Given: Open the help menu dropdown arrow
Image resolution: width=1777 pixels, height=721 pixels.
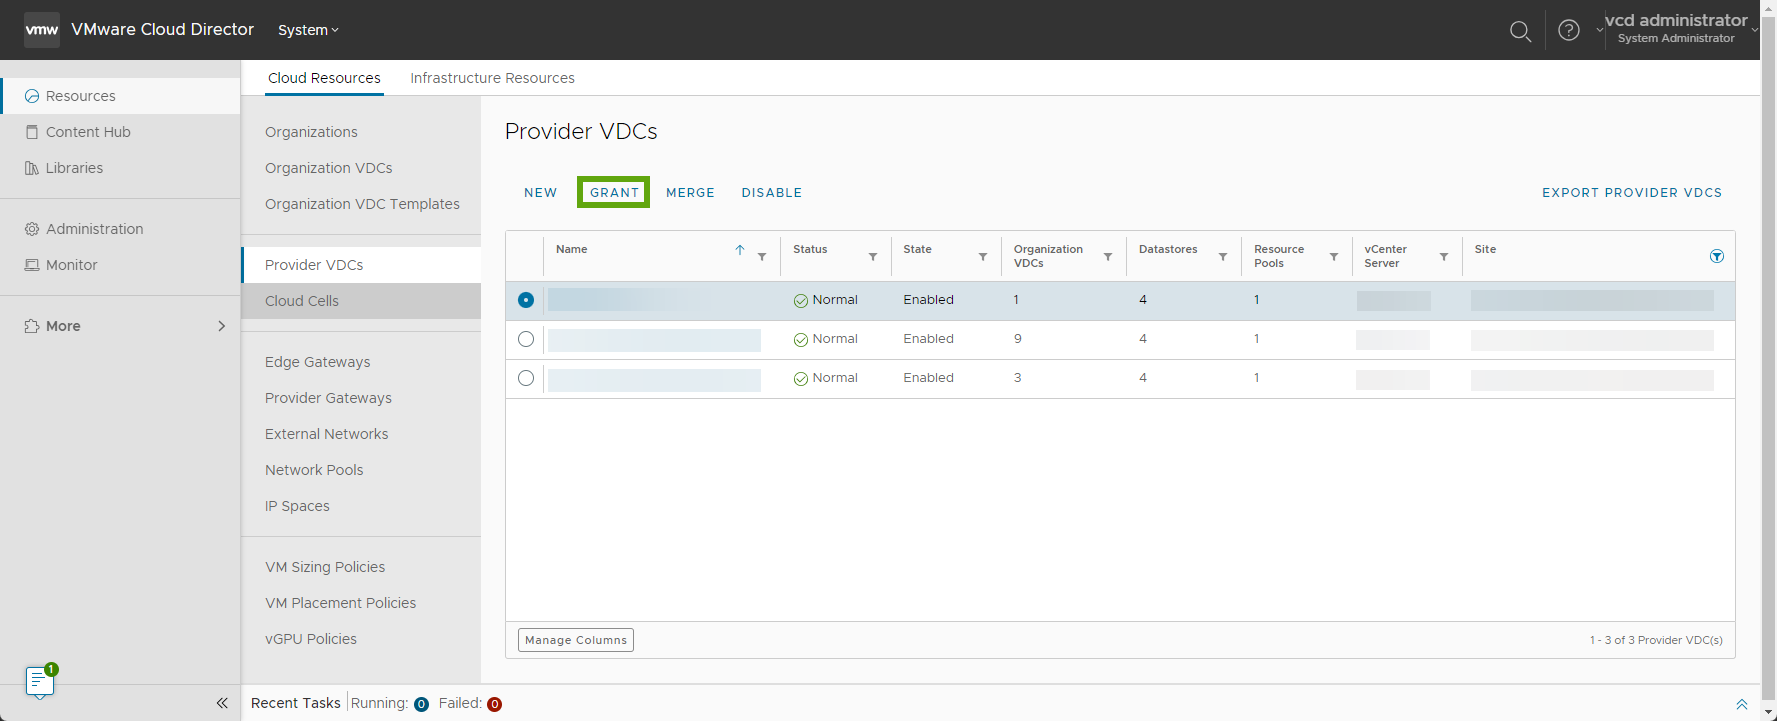Looking at the screenshot, I should (x=1599, y=30).
